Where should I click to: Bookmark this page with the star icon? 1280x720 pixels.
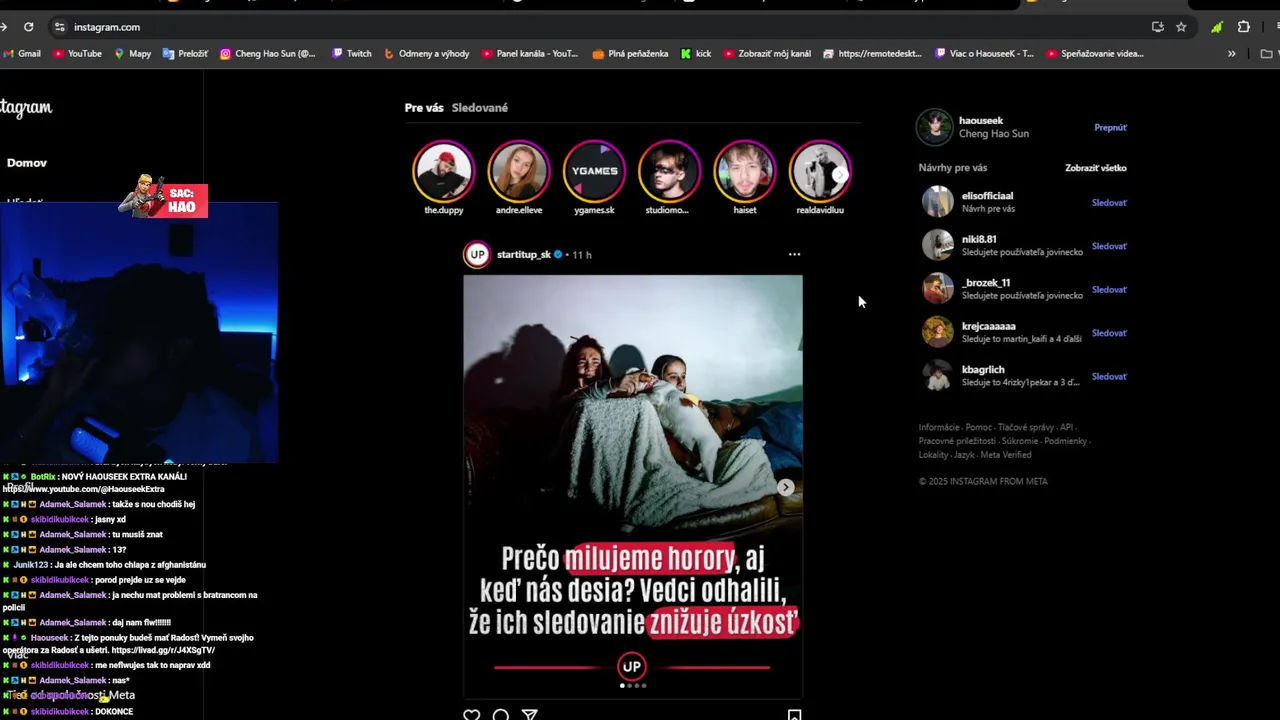click(x=1181, y=27)
